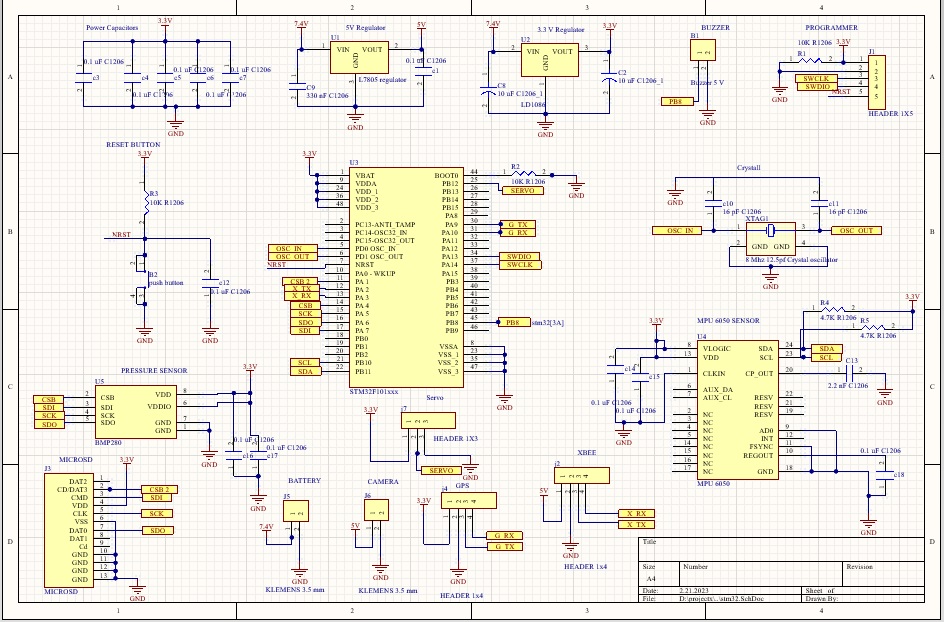The image size is (944, 622).
Task: Click the CSB port on BMP280 sensor
Action: [48, 399]
